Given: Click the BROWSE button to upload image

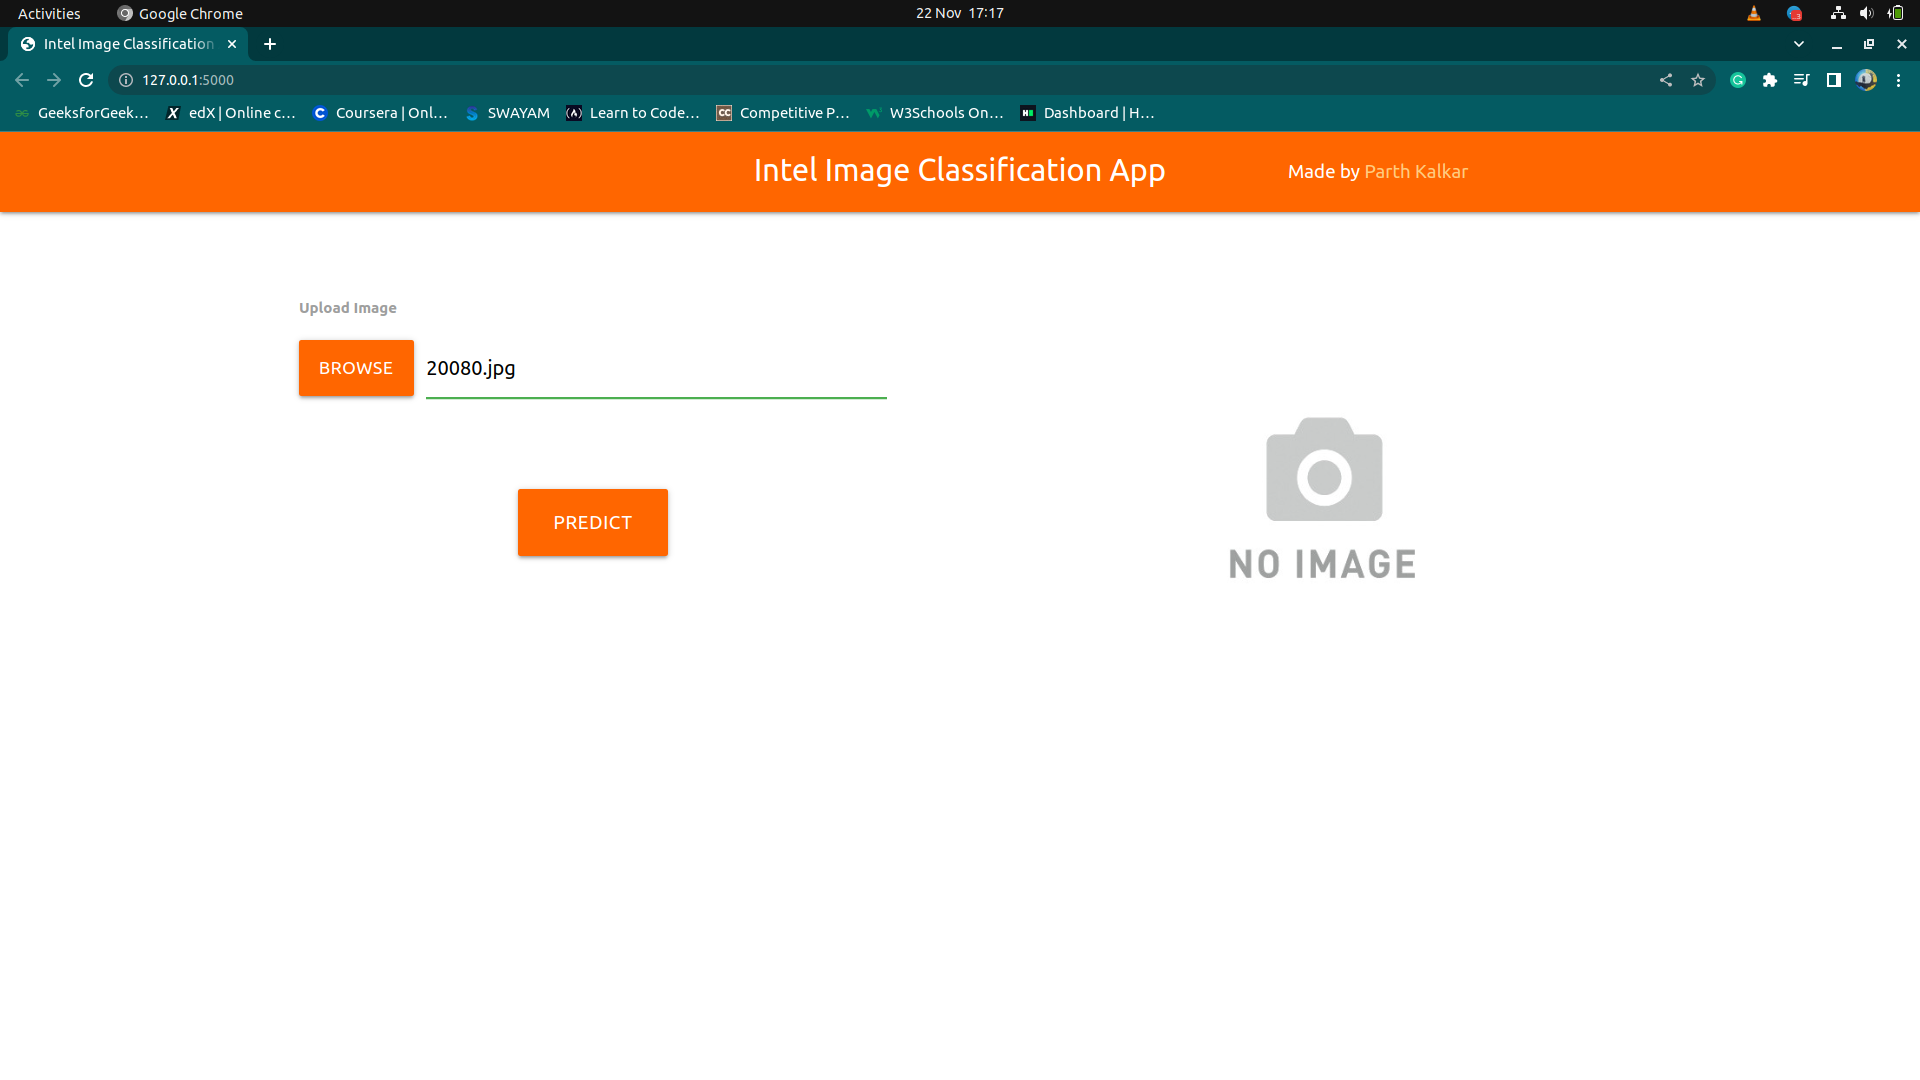Looking at the screenshot, I should click(355, 367).
